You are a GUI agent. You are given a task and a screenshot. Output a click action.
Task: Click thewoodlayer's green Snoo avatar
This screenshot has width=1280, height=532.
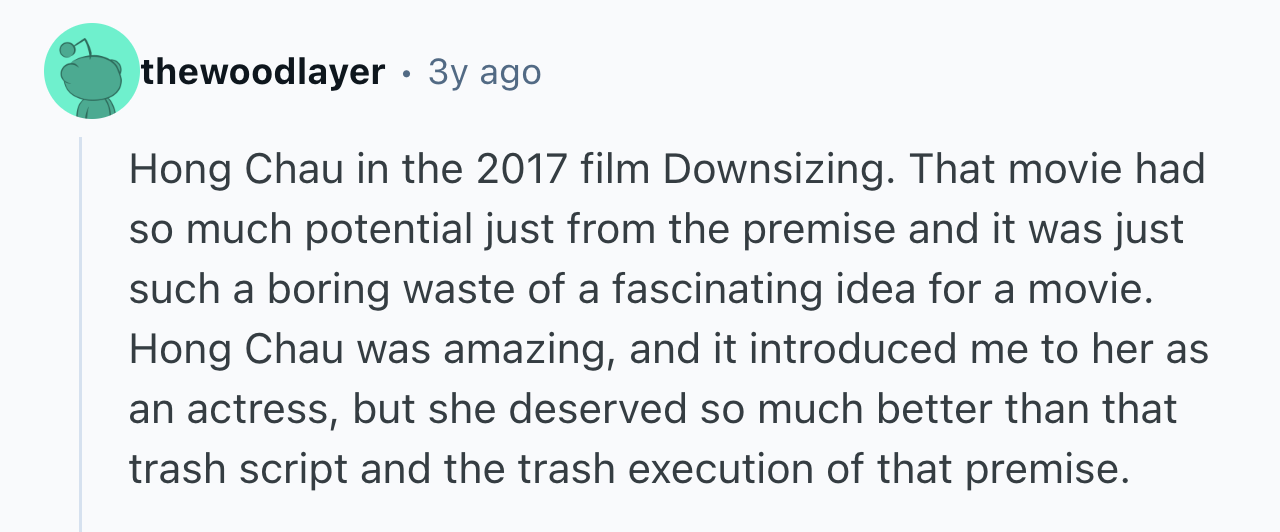(91, 72)
